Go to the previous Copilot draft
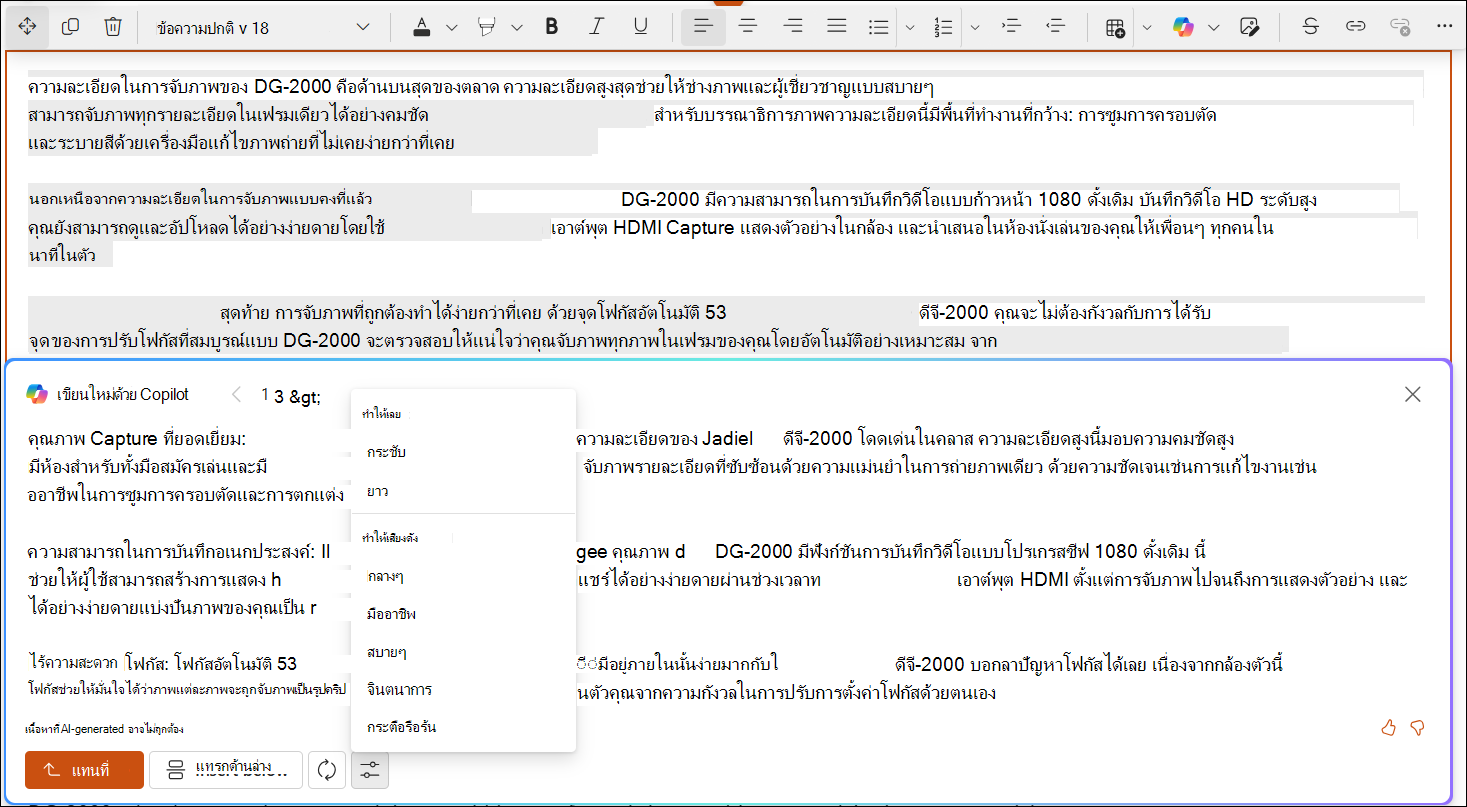1467x807 pixels. pyautogui.click(x=237, y=395)
